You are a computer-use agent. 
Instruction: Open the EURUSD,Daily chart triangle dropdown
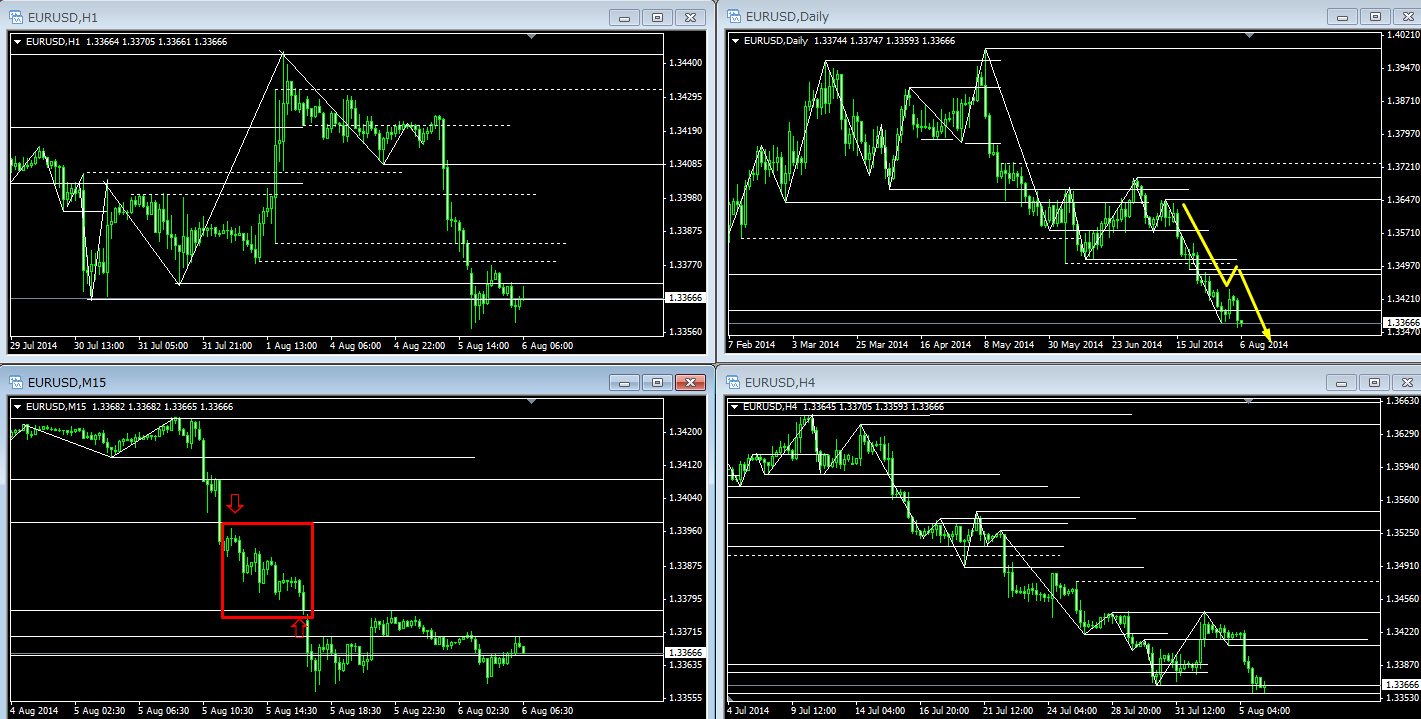coord(736,40)
